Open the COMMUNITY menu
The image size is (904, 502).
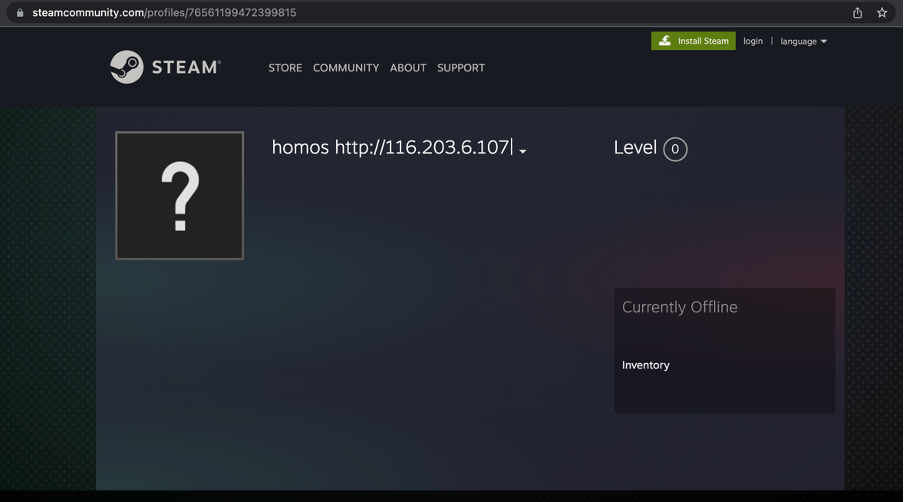[346, 67]
